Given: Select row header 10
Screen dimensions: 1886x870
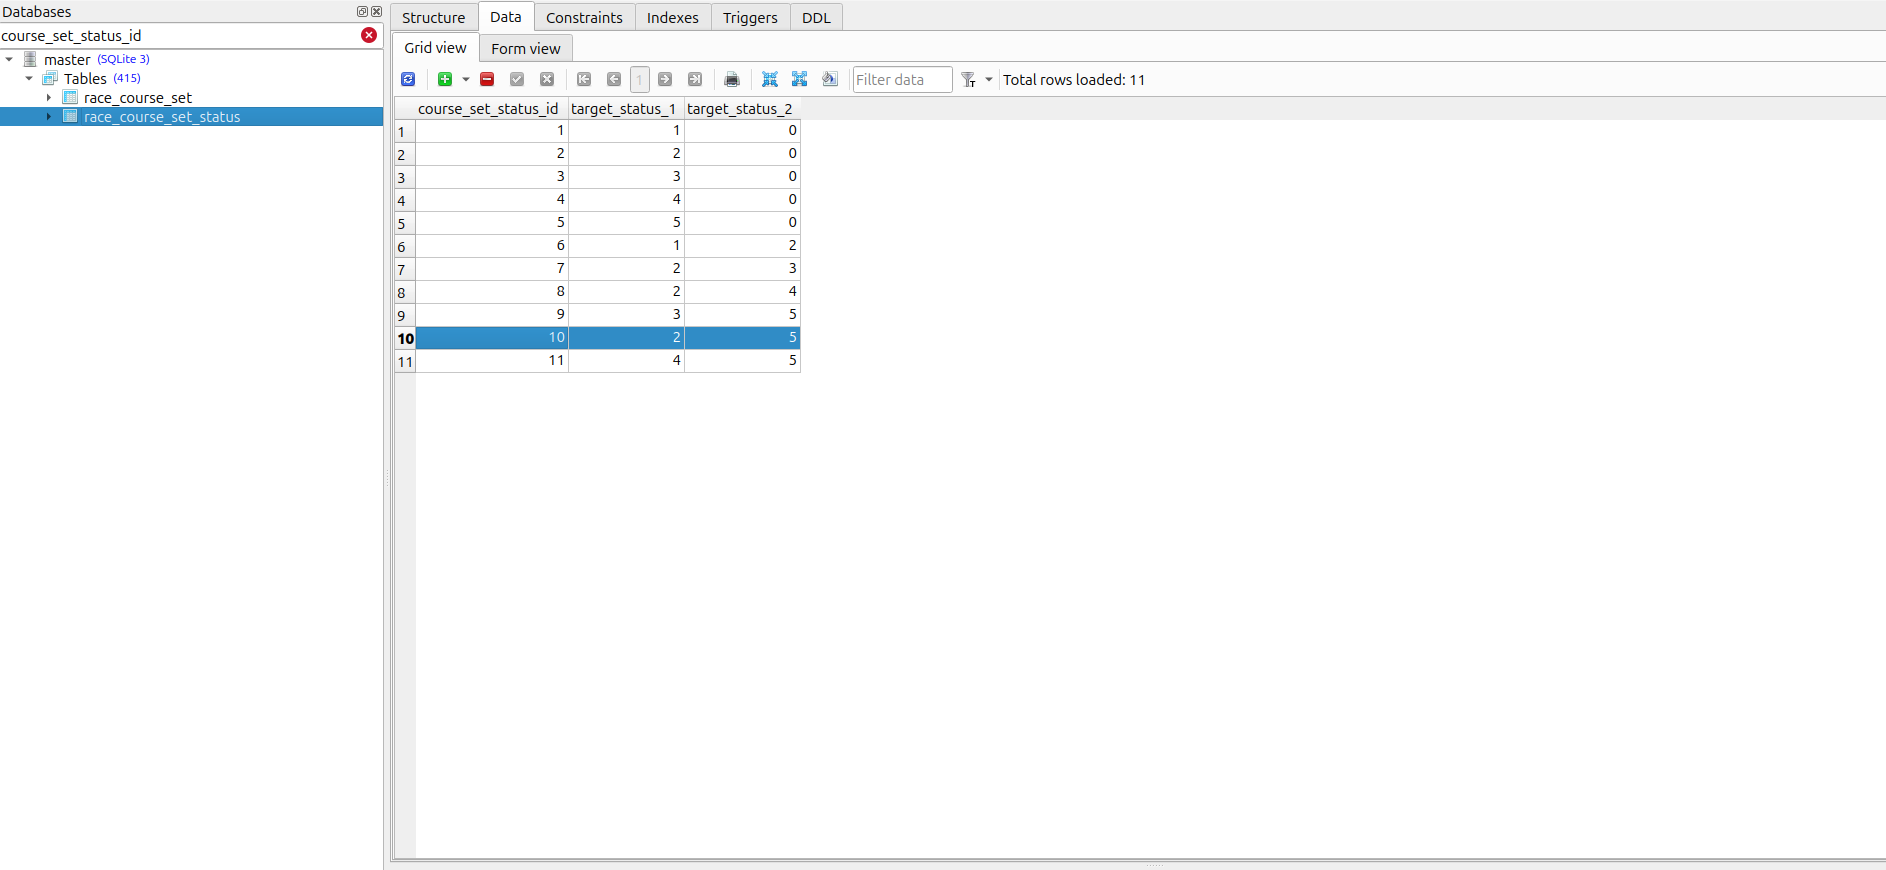Looking at the screenshot, I should coord(404,338).
